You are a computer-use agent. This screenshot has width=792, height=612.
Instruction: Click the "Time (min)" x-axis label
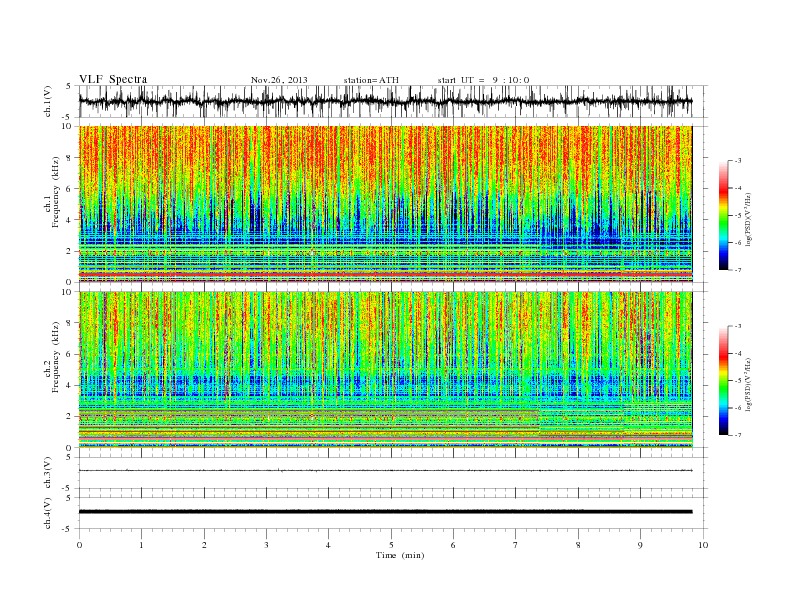[x=400, y=555]
